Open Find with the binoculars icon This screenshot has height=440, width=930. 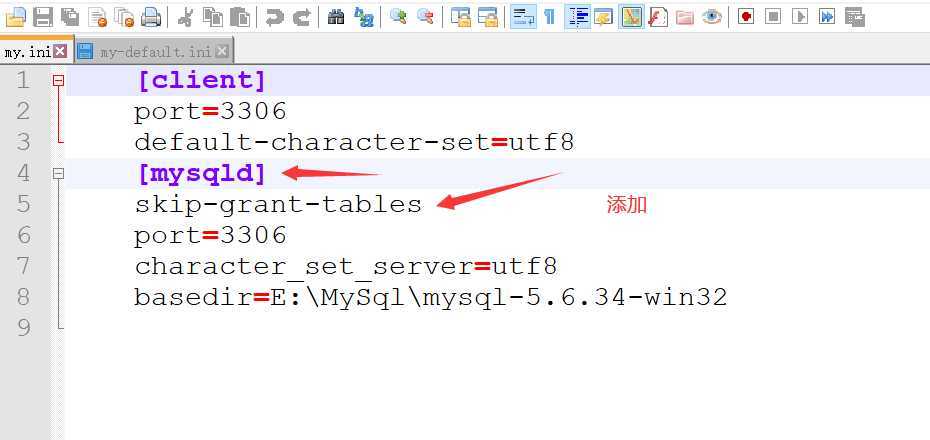pyautogui.click(x=336, y=17)
